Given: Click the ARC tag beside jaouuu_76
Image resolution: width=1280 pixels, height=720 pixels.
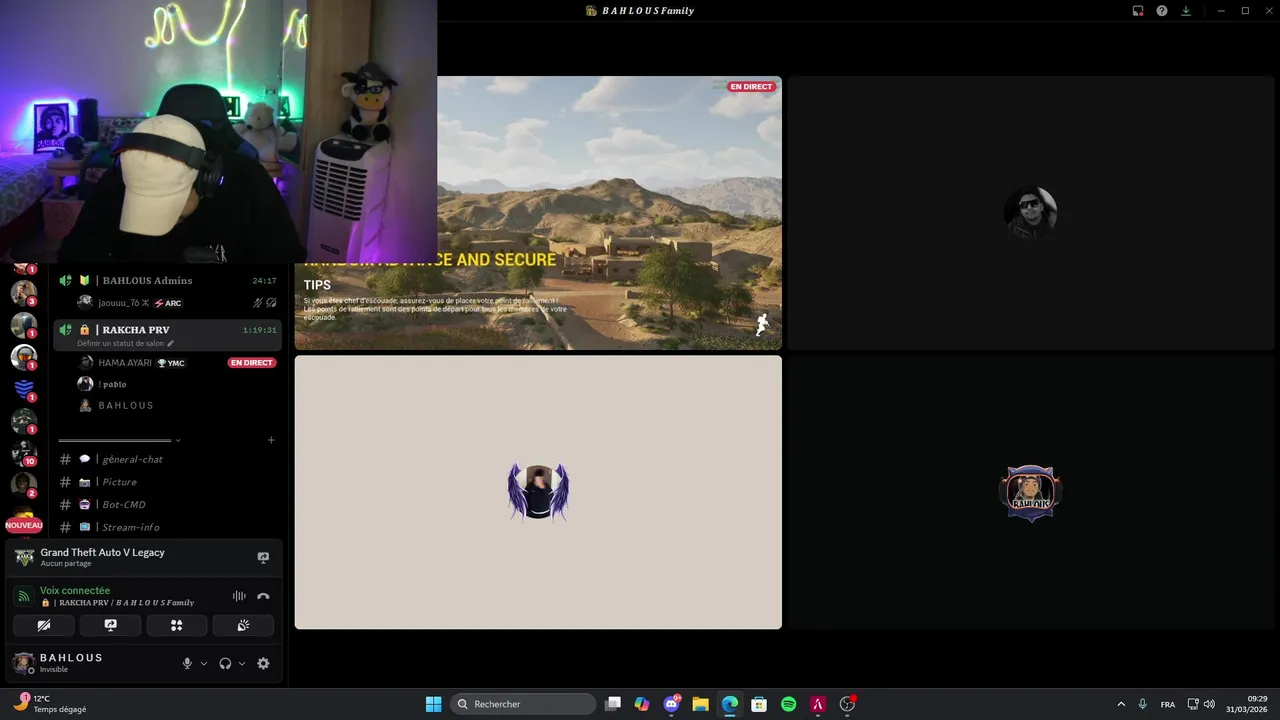Looking at the screenshot, I should click(x=168, y=303).
